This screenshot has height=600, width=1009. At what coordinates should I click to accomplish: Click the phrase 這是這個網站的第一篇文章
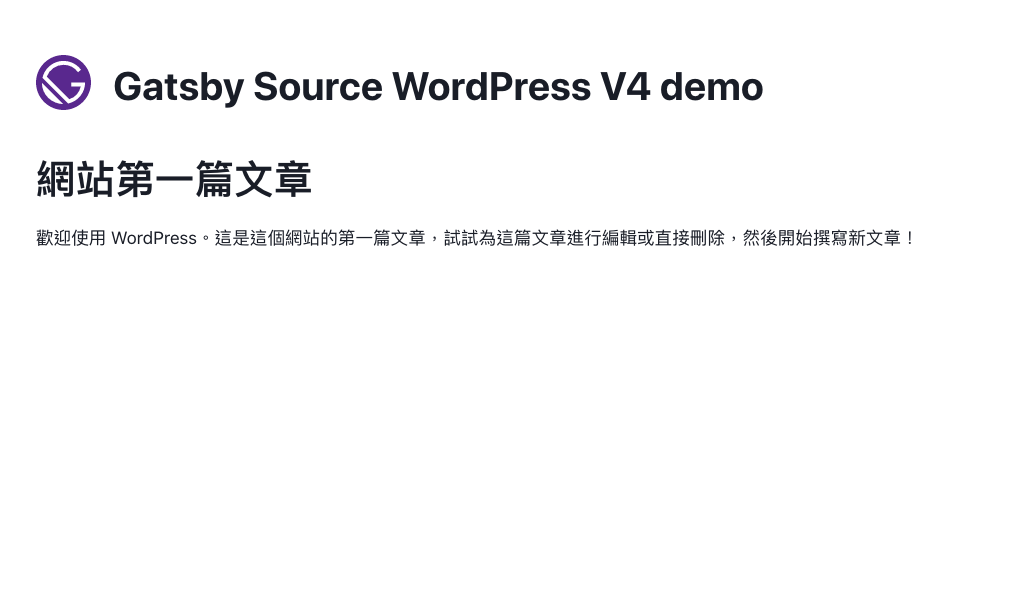[320, 238]
